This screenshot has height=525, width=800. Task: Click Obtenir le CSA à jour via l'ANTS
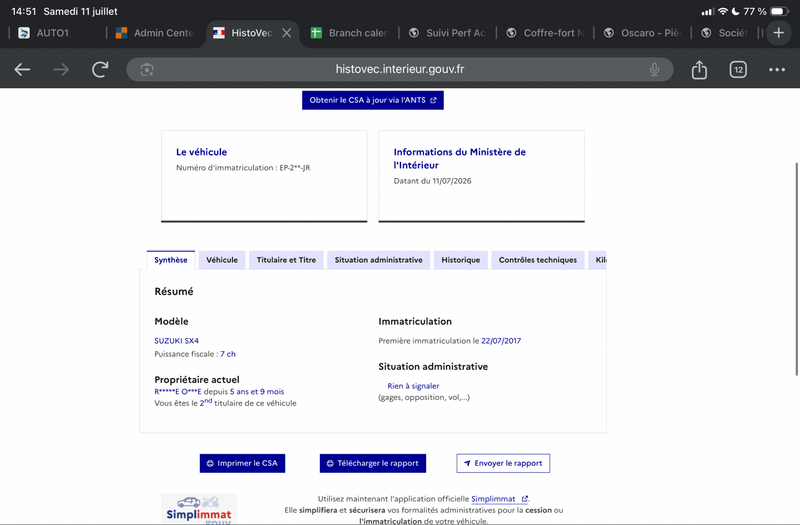[372, 100]
